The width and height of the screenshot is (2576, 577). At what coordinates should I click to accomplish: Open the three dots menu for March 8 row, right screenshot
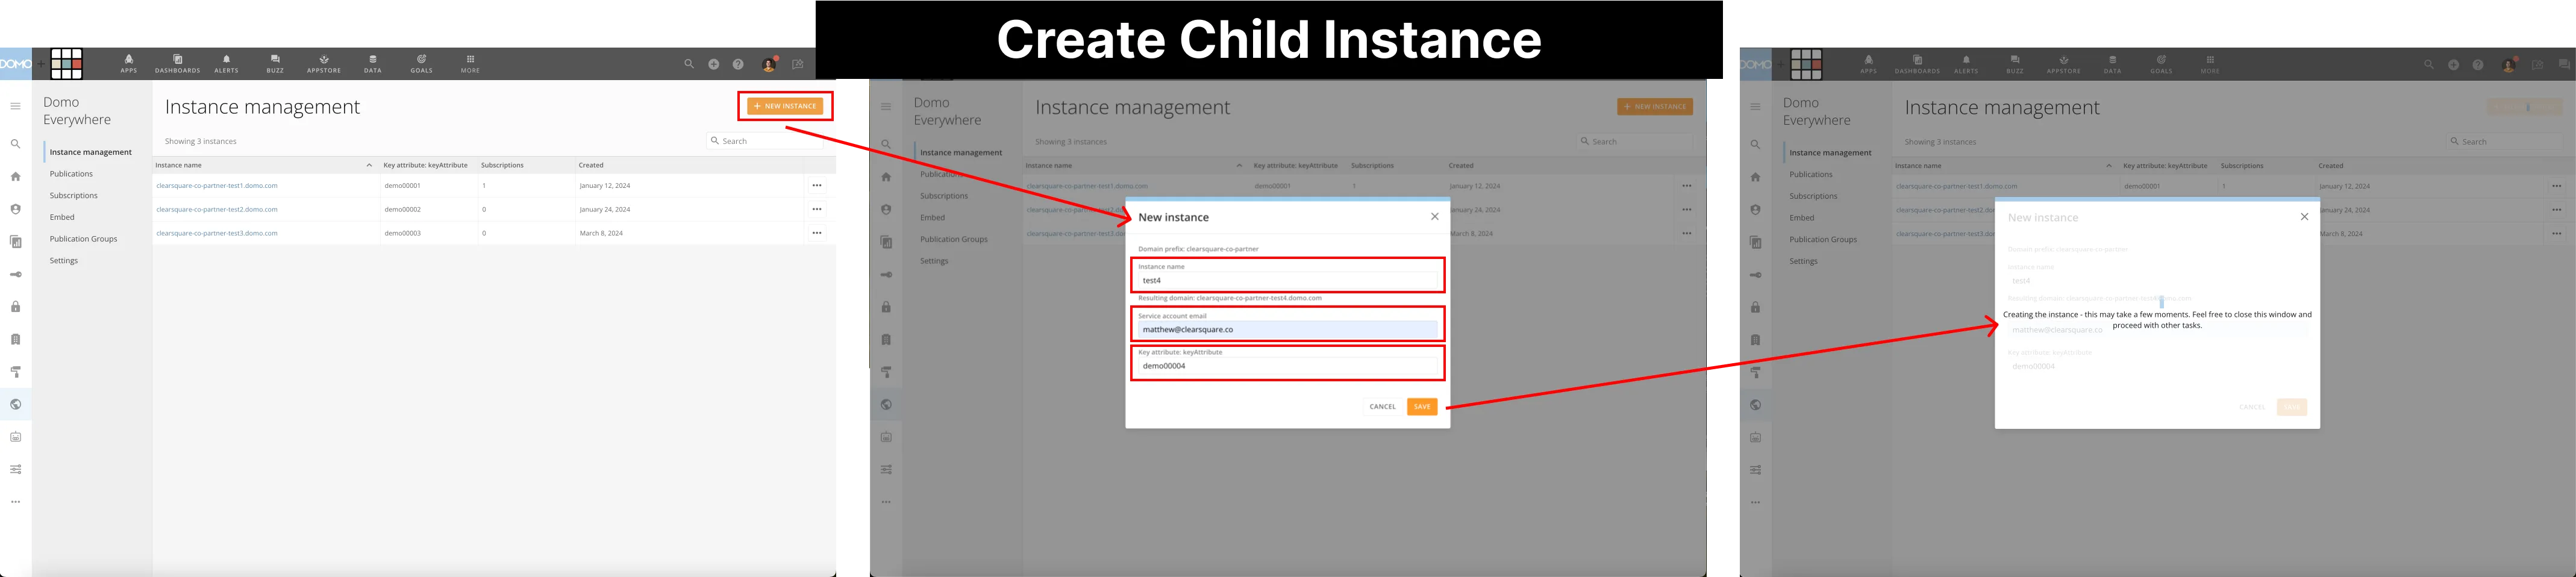coord(2556,234)
